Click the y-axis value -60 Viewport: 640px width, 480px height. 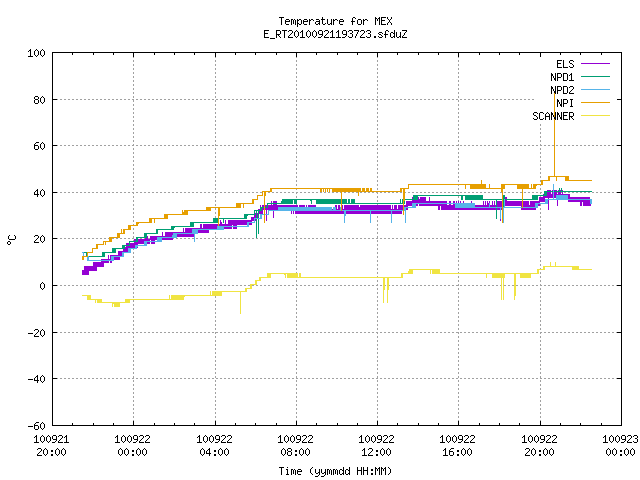[36, 426]
